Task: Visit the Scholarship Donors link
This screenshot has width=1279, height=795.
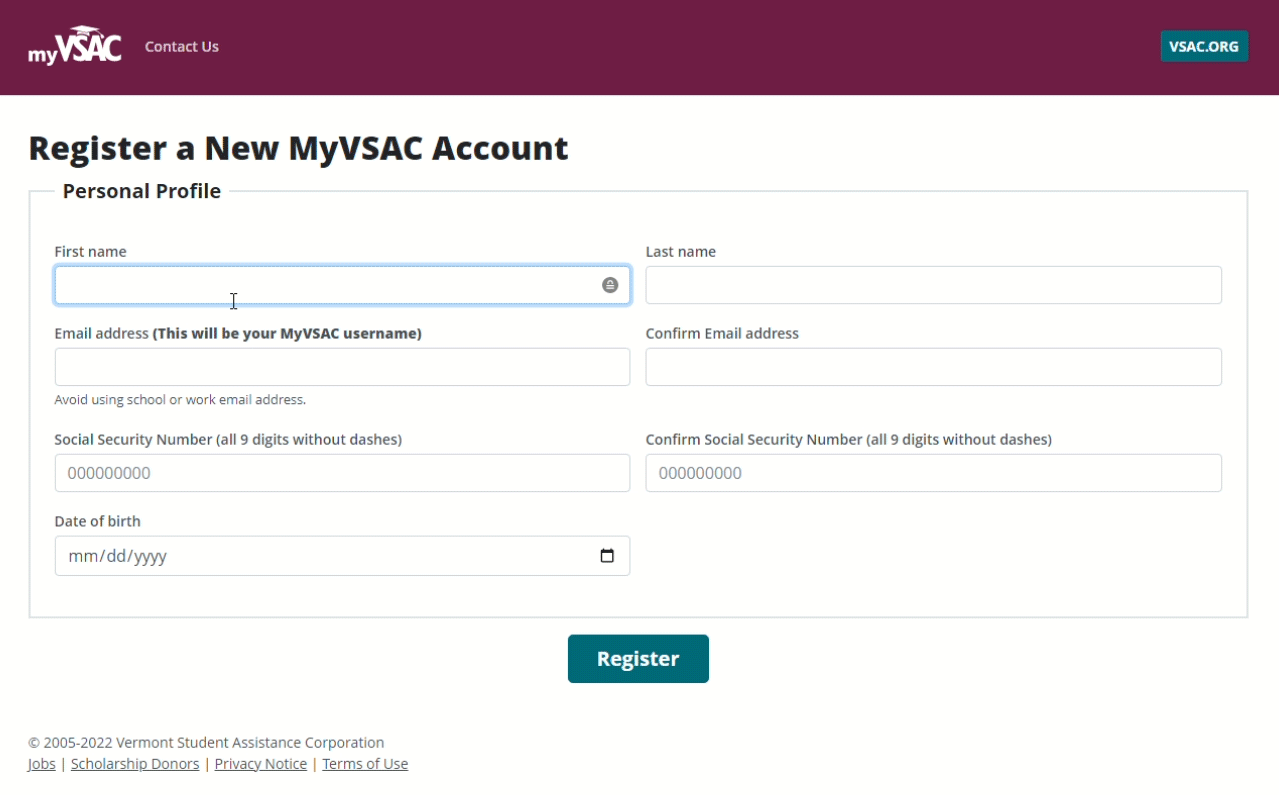Action: click(x=135, y=764)
